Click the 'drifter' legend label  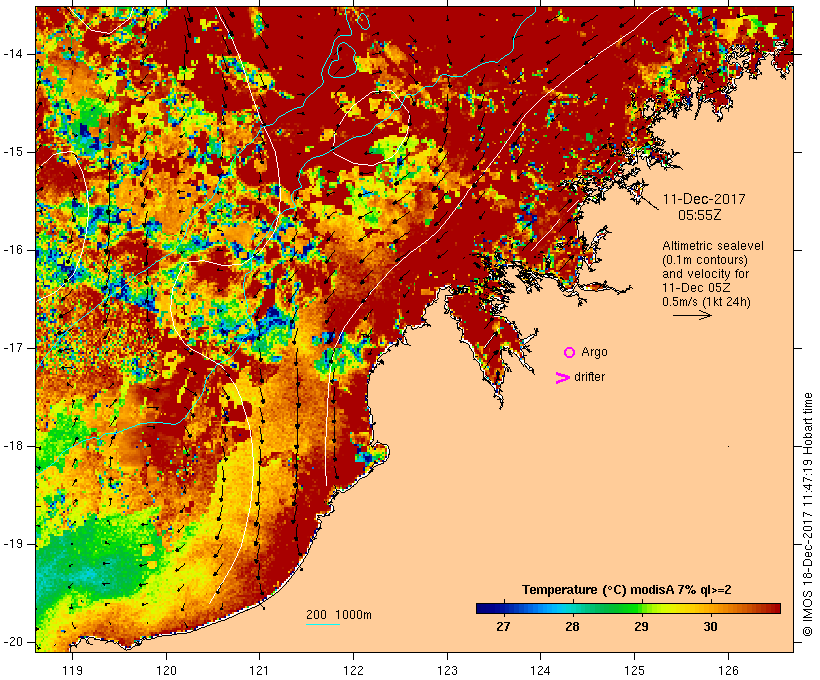click(x=589, y=377)
